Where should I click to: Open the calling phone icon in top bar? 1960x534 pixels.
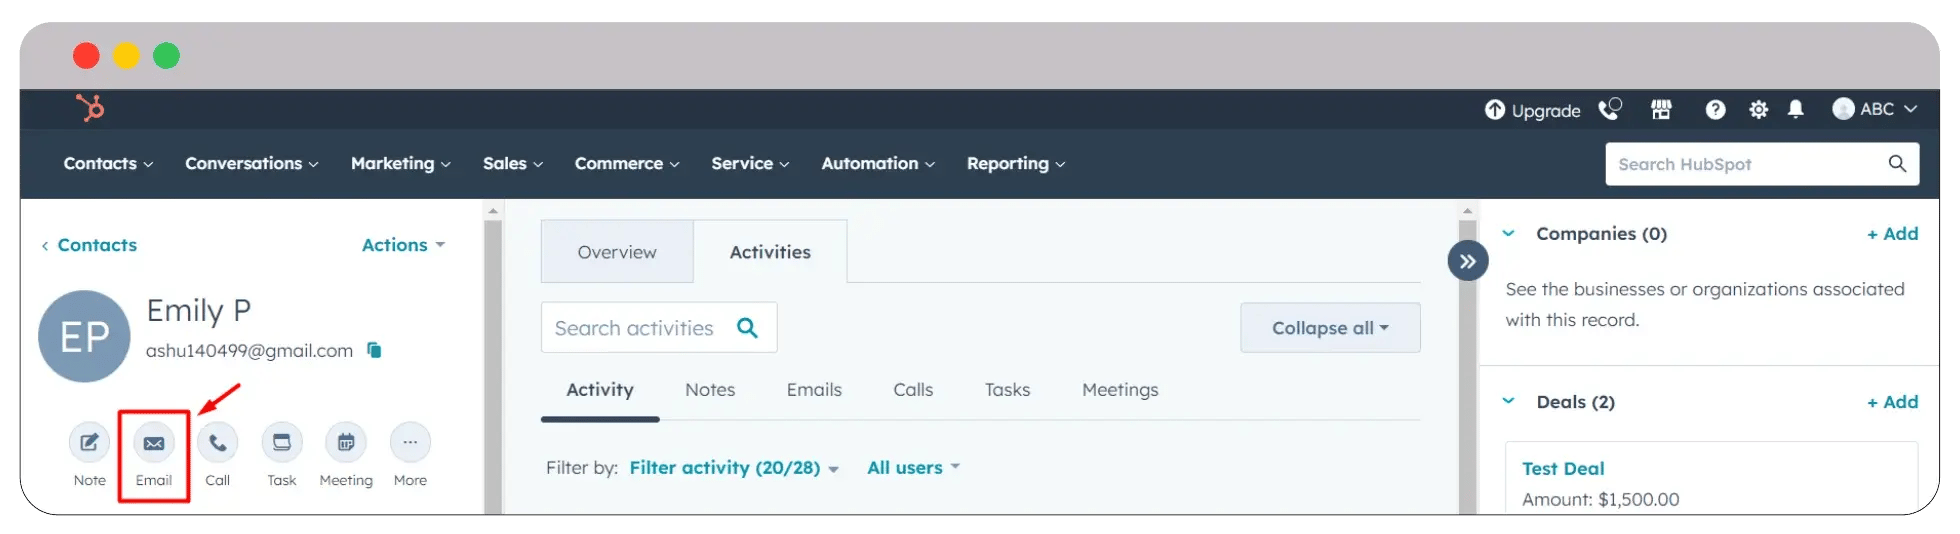pyautogui.click(x=1610, y=109)
